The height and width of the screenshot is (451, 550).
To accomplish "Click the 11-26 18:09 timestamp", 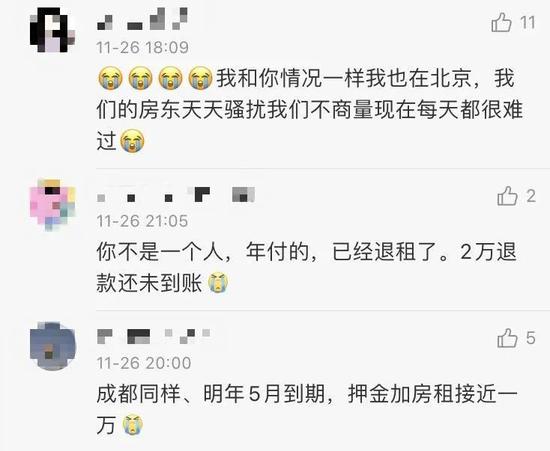I will point(142,47).
